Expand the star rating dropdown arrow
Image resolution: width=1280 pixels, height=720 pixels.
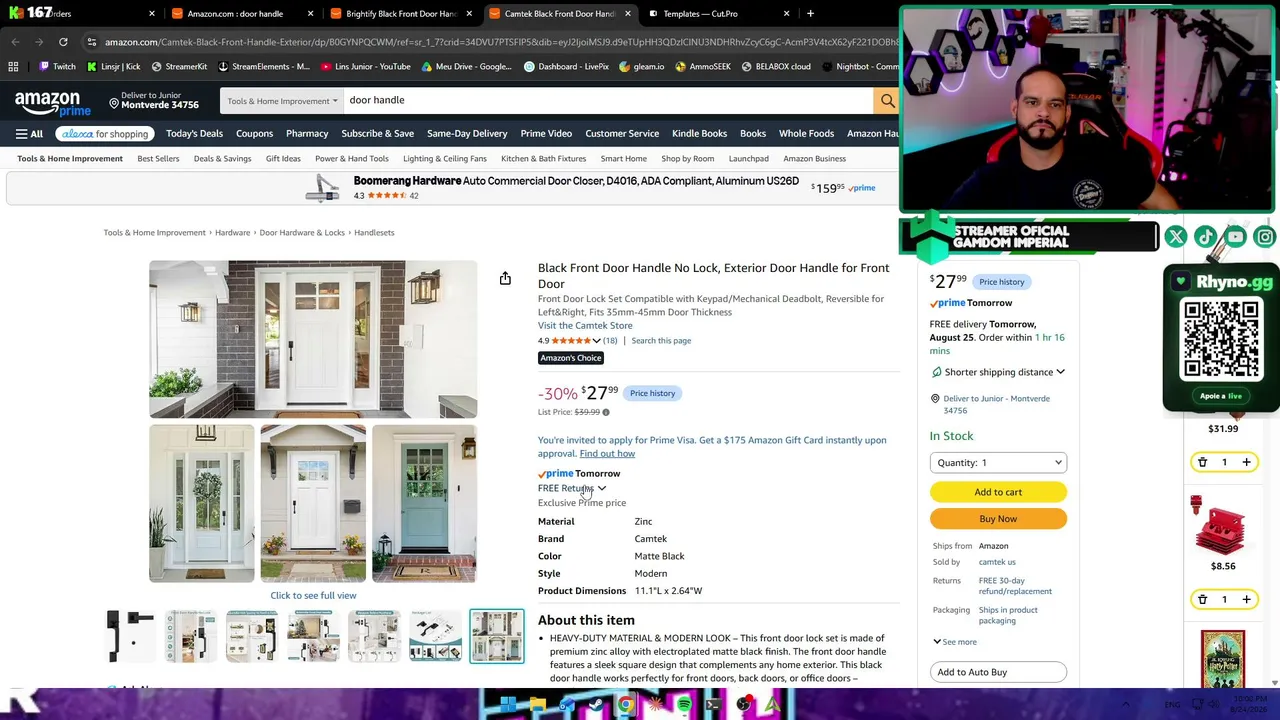pyautogui.click(x=597, y=341)
